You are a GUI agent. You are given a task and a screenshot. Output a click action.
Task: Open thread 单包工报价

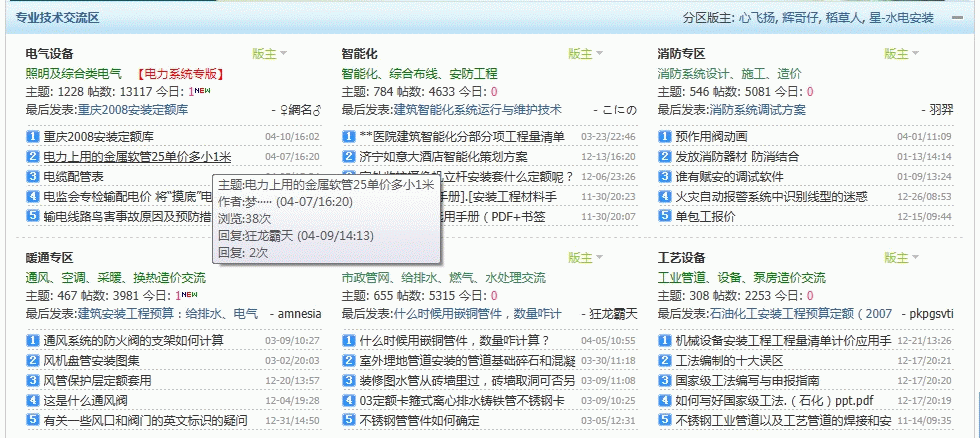point(706,217)
